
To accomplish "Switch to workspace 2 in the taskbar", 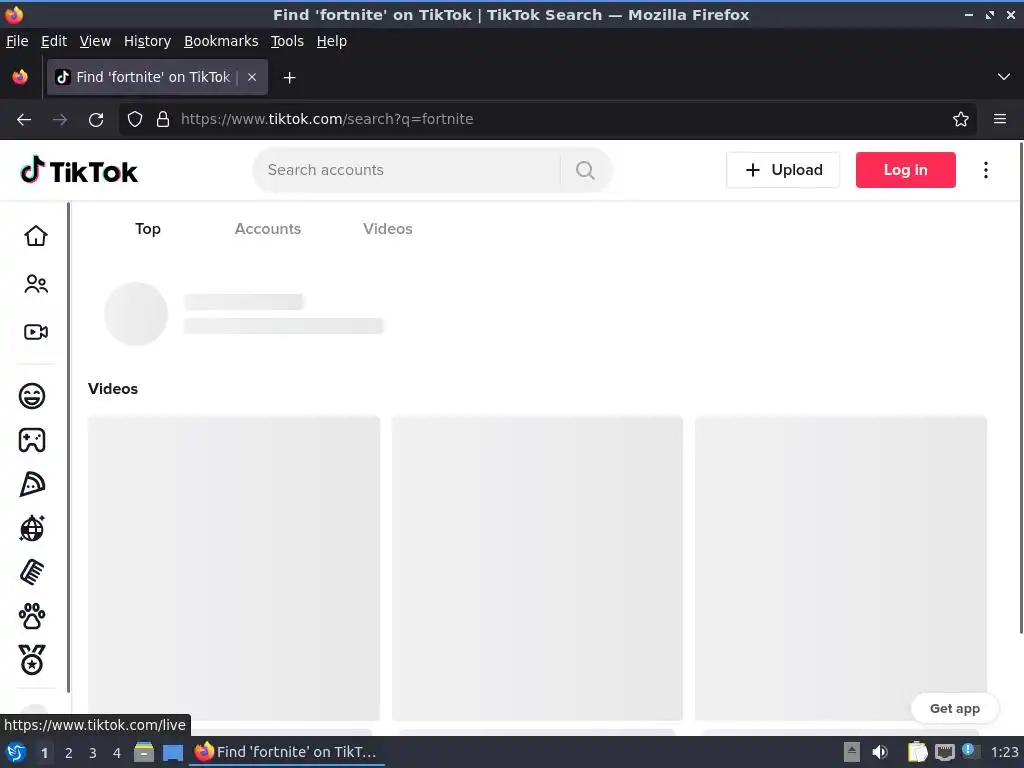I will tap(69, 753).
